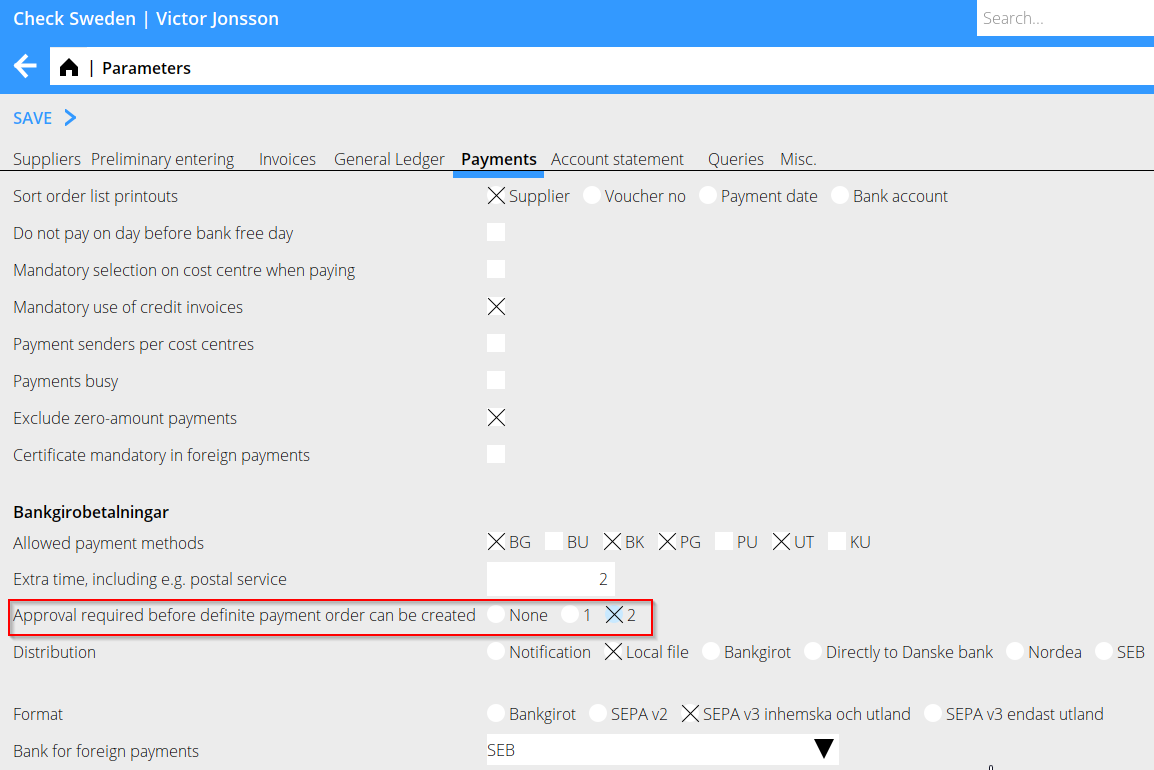
Task: Click the back arrow icon
Action: pyautogui.click(x=25, y=67)
